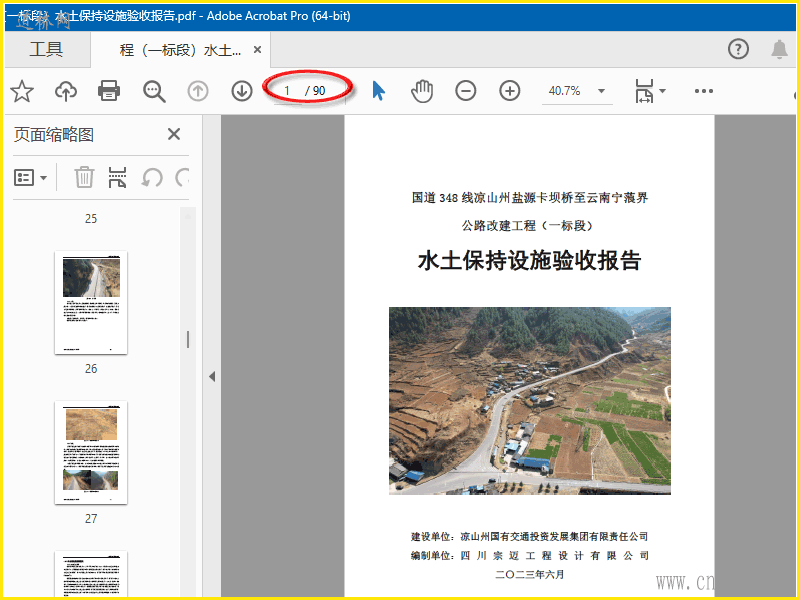Close the page thumbnails panel
This screenshot has width=800, height=600.
174,134
